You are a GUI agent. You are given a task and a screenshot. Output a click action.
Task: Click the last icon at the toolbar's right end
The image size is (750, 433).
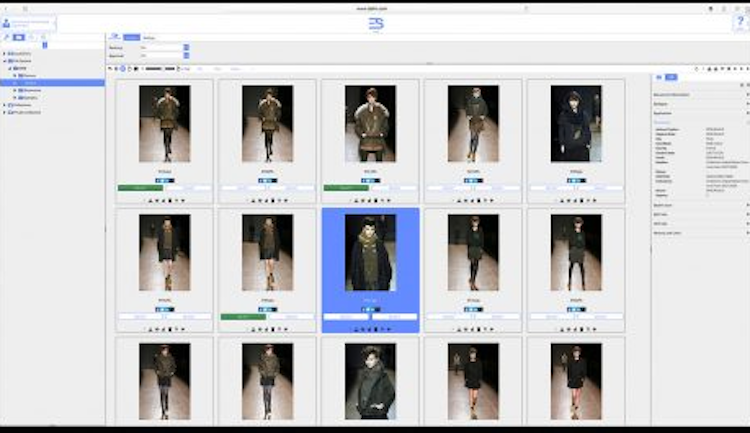tap(748, 69)
